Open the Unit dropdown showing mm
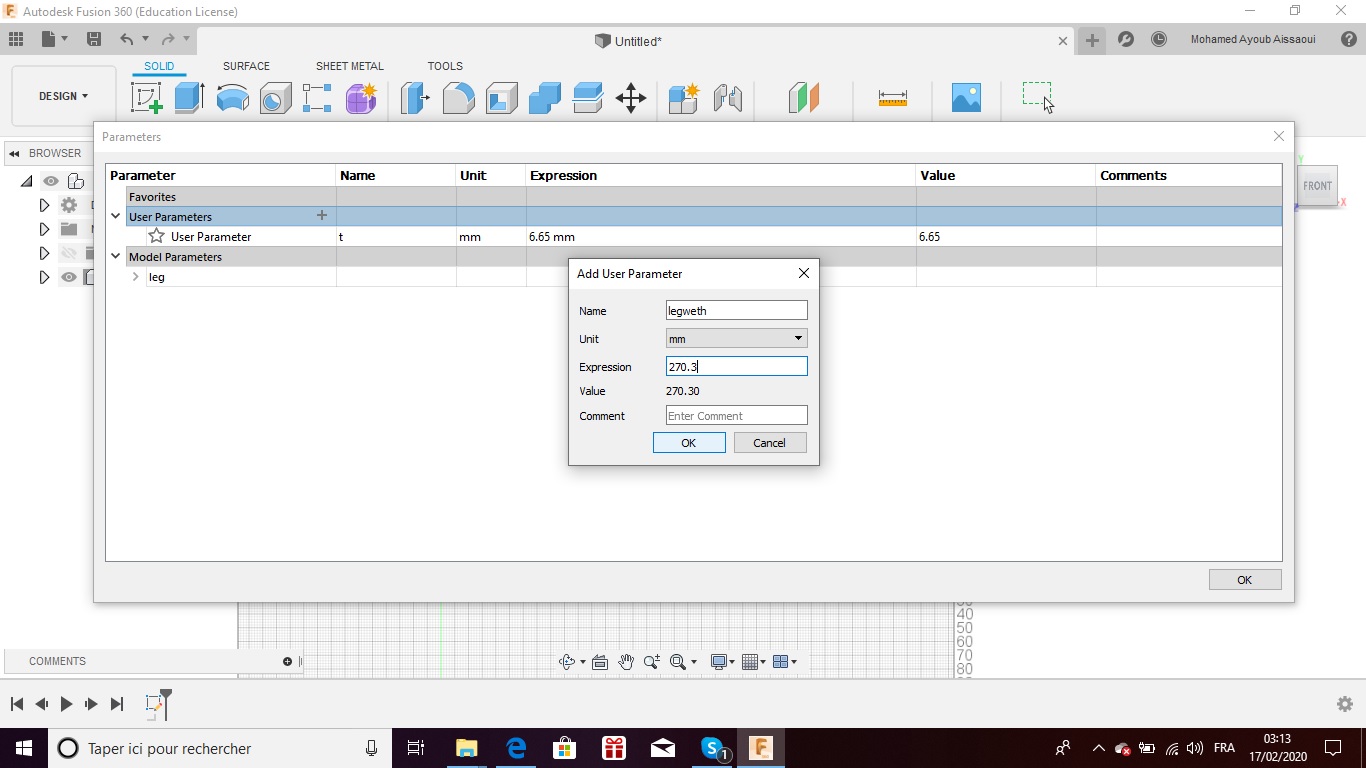This screenshot has width=1366, height=768. coord(736,338)
